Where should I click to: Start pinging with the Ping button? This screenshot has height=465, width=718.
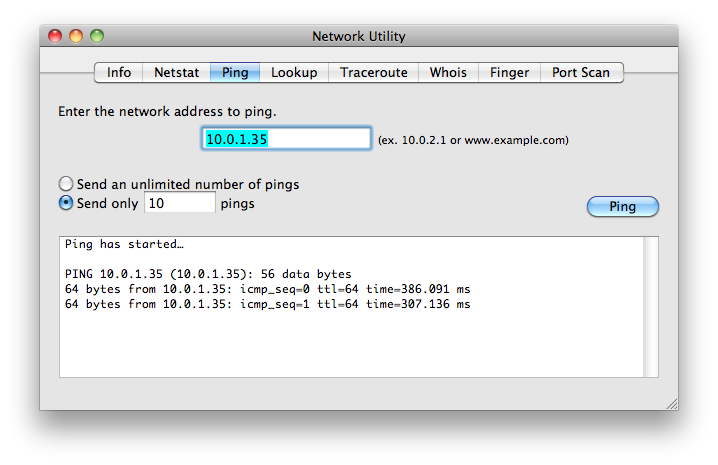pos(623,207)
